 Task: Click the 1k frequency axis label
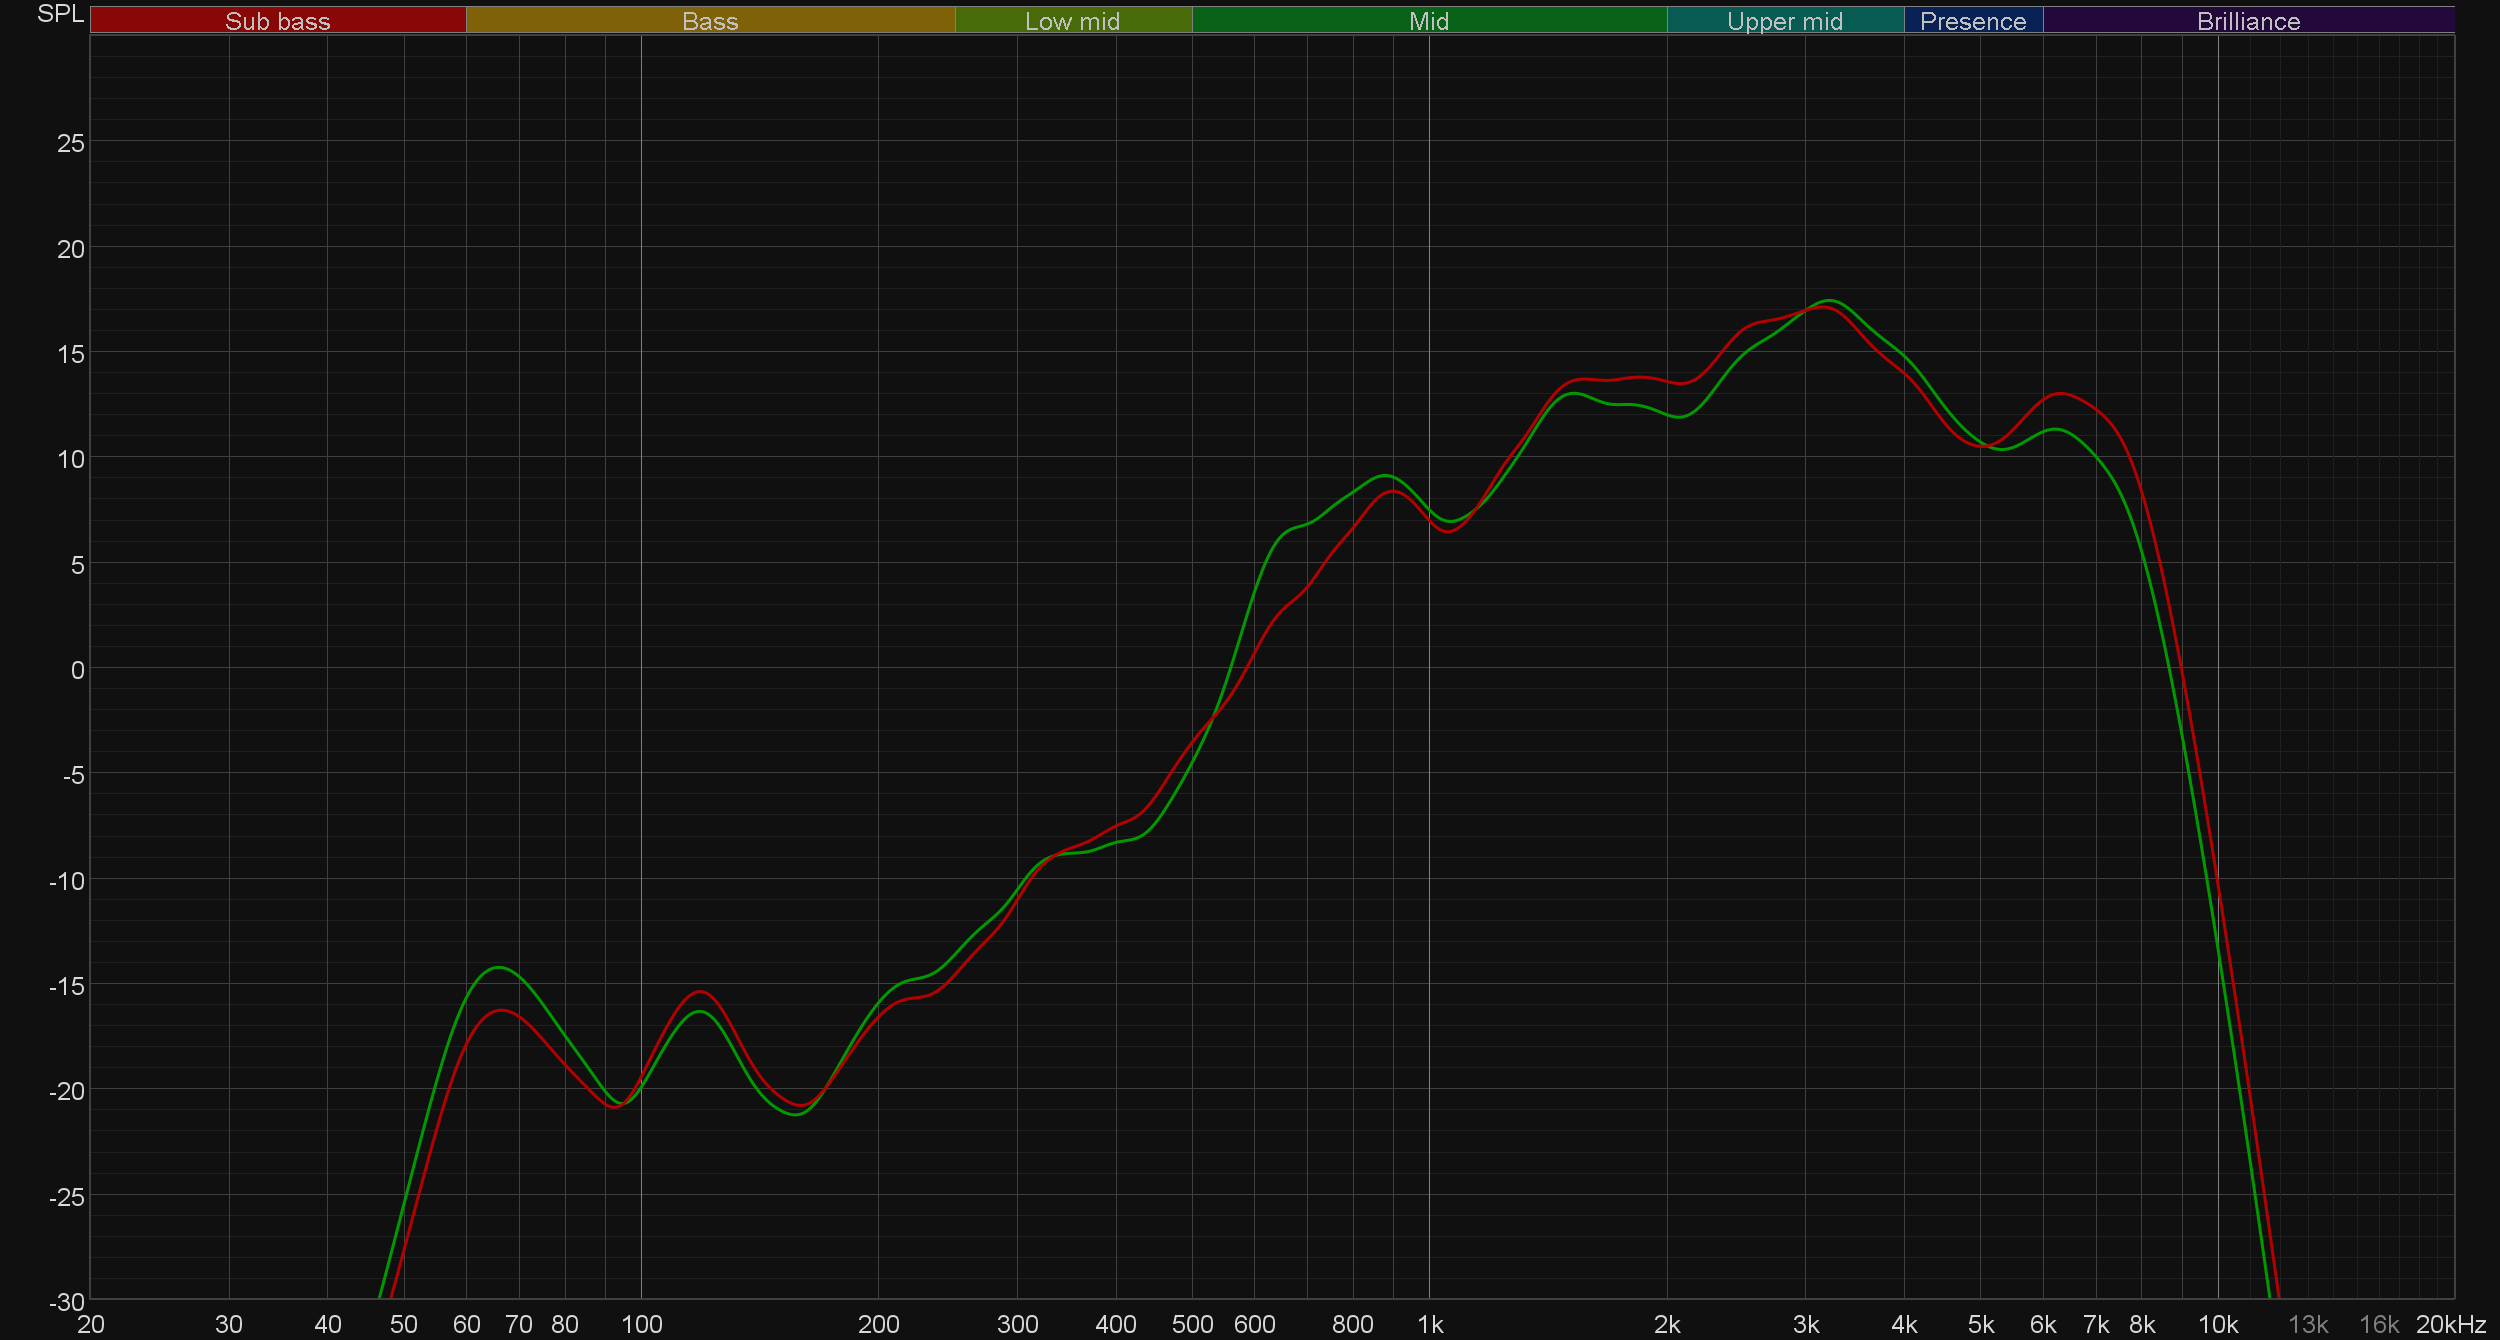(x=1429, y=1325)
